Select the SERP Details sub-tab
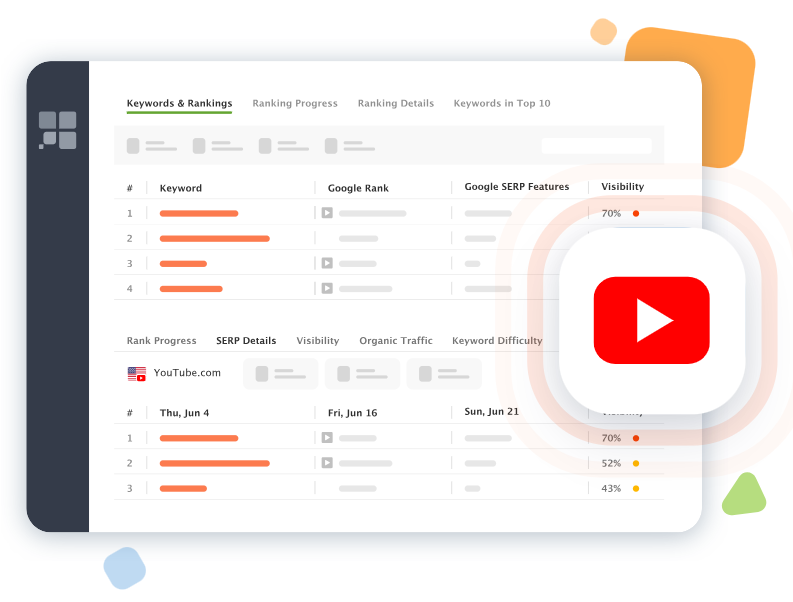The image size is (793, 602). (246, 340)
